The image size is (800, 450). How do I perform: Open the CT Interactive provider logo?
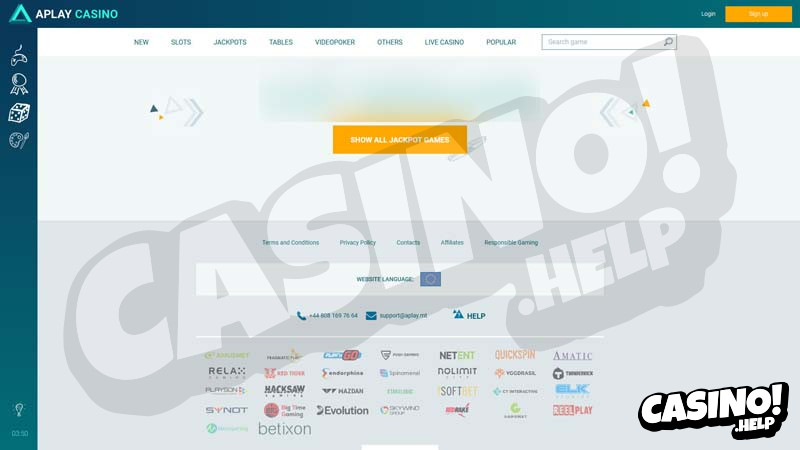point(515,391)
